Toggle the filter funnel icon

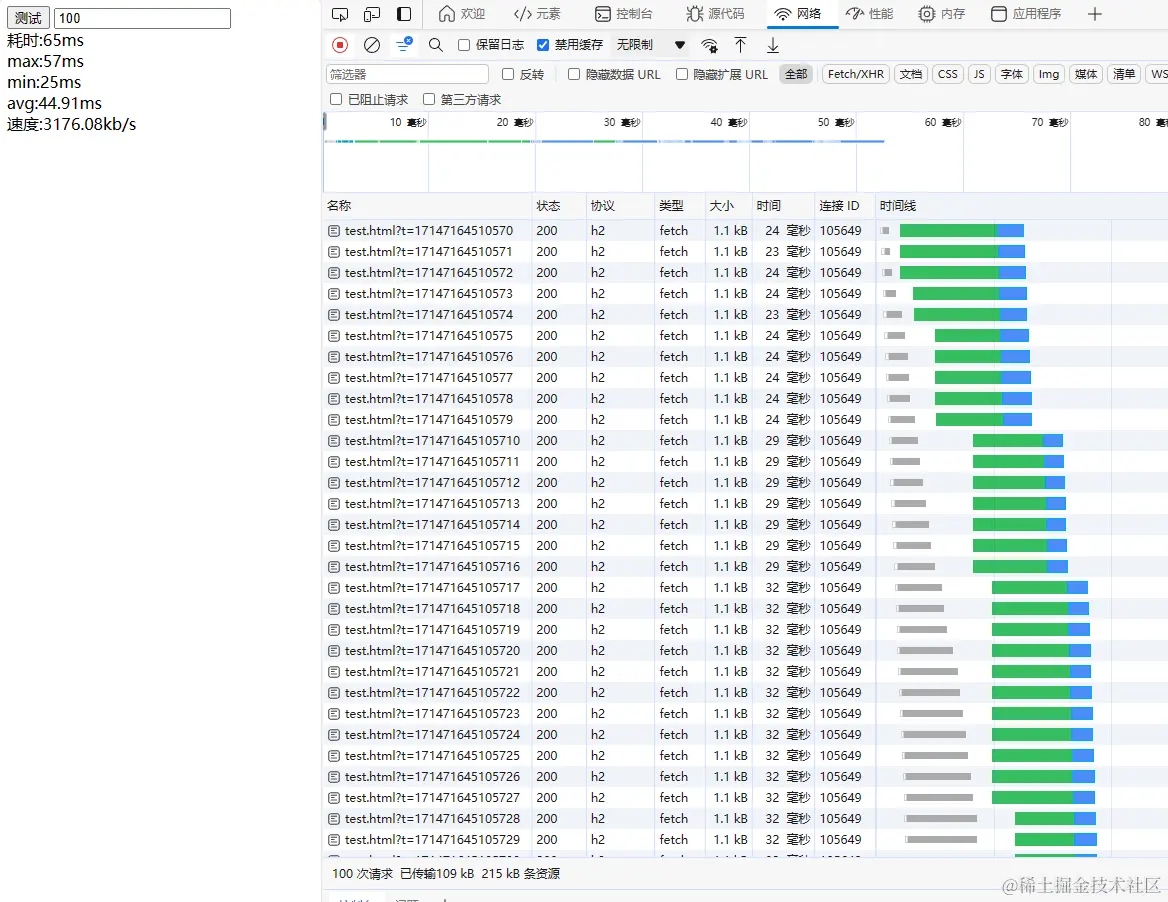click(404, 45)
